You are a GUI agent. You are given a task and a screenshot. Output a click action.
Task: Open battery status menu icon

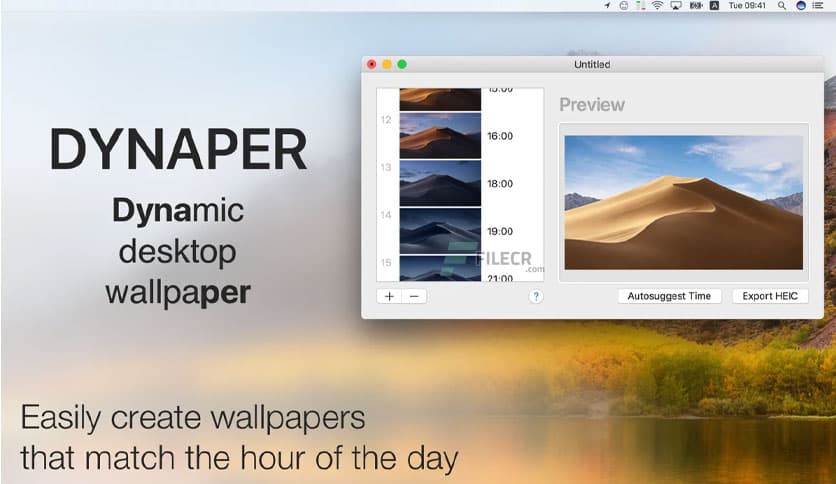coord(696,5)
